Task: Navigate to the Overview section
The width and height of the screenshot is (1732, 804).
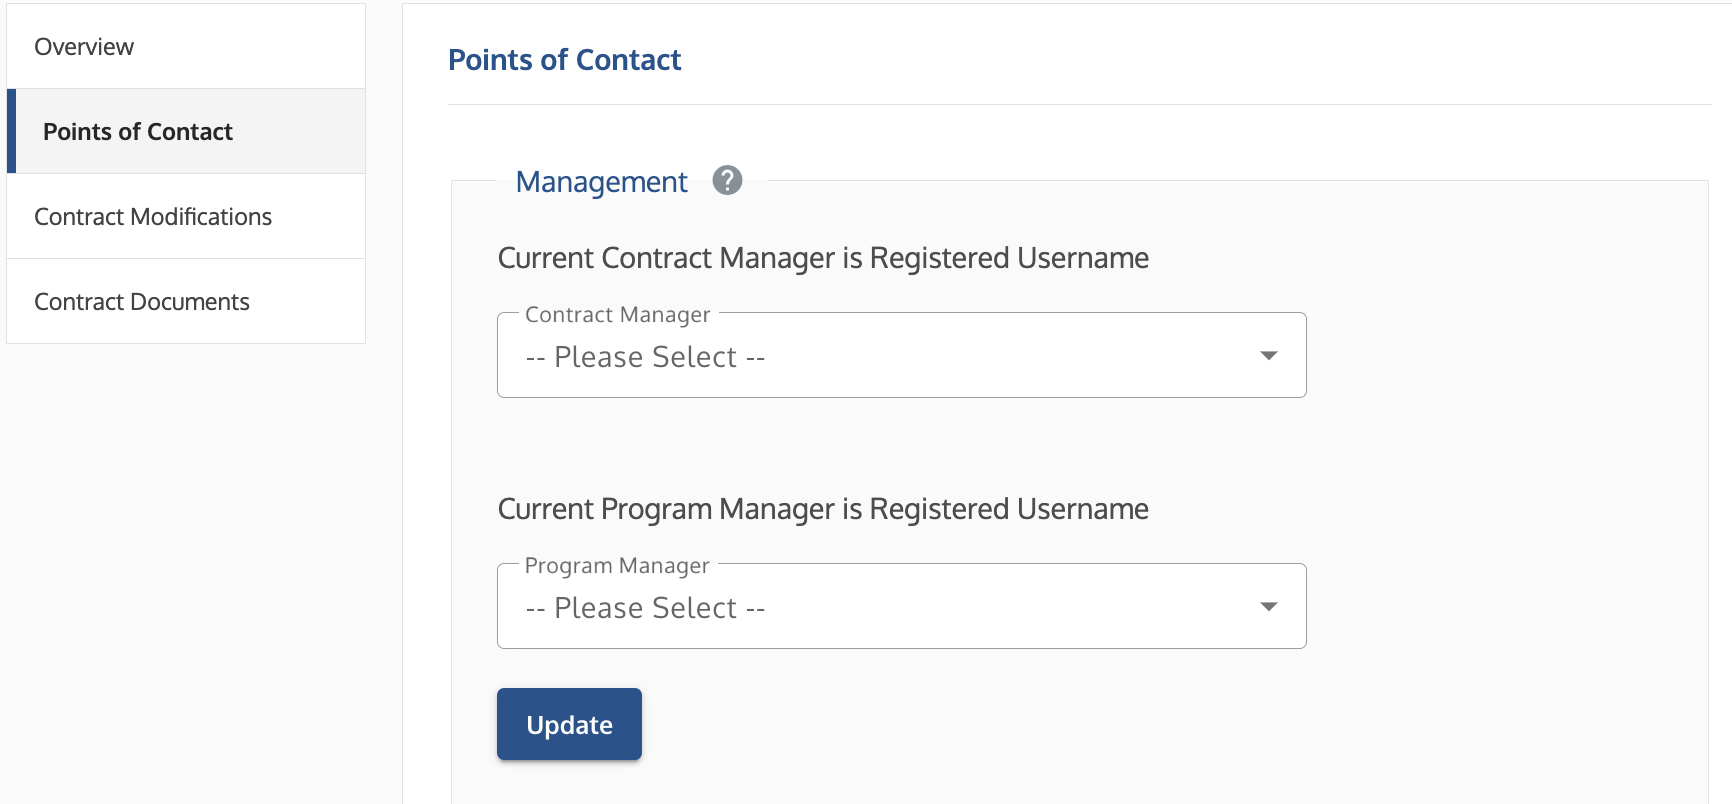Action: [x=84, y=46]
